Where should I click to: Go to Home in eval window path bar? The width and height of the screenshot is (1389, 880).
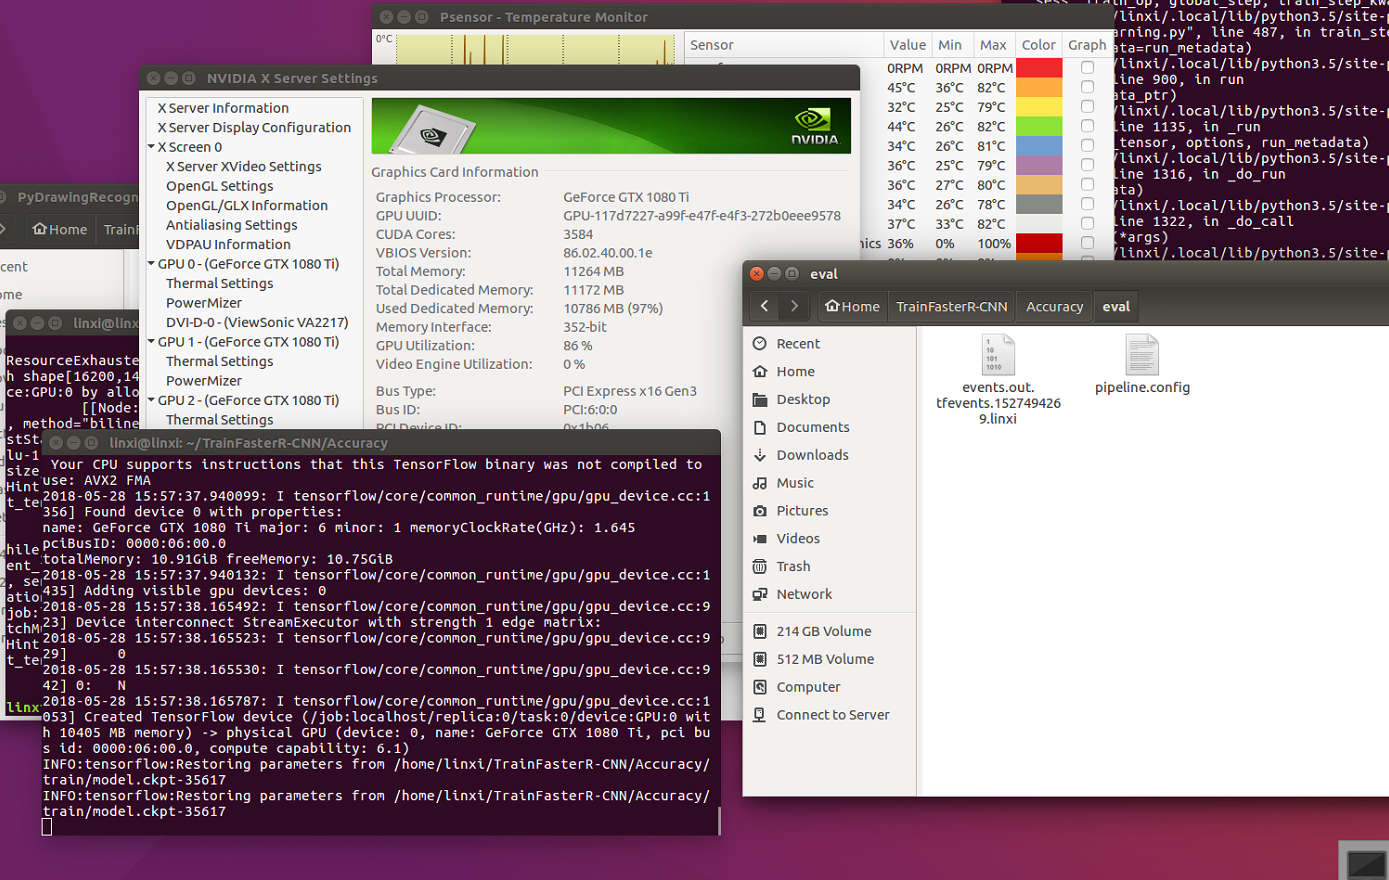852,306
